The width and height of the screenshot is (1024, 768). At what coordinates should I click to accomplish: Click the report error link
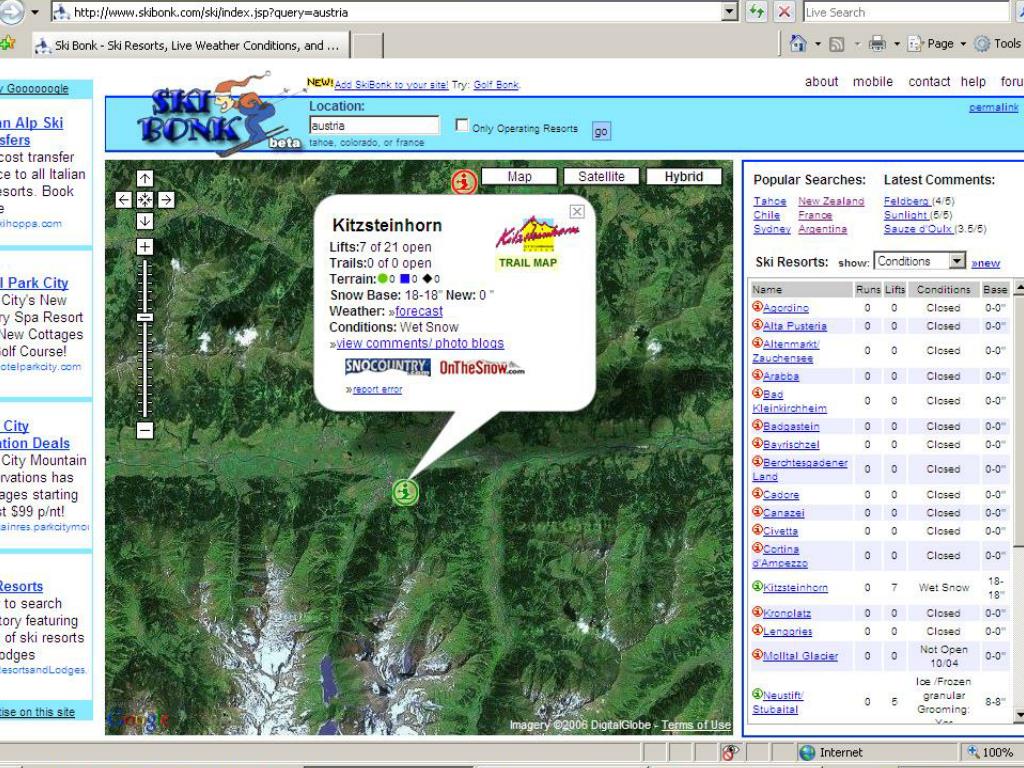[x=377, y=389]
